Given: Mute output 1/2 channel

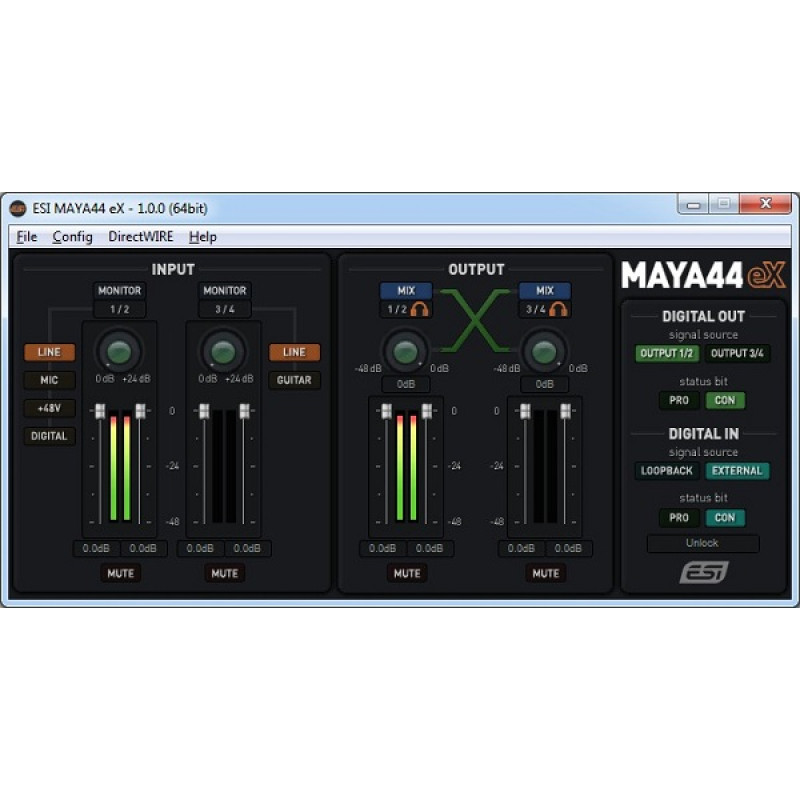Looking at the screenshot, I should point(407,573).
